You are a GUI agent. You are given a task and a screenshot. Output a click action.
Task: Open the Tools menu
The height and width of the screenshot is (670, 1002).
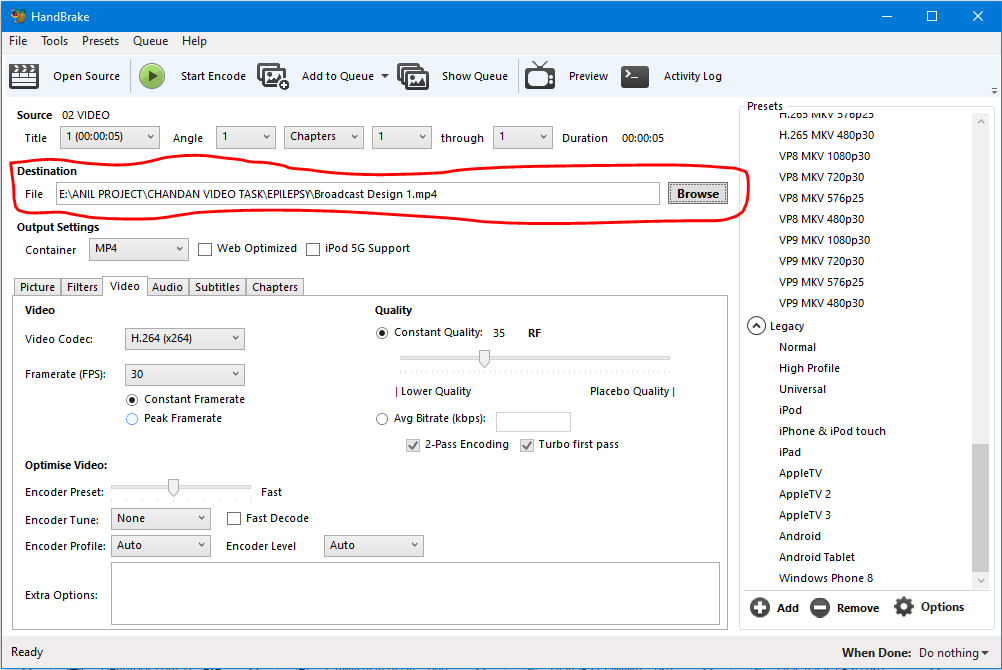click(x=54, y=41)
